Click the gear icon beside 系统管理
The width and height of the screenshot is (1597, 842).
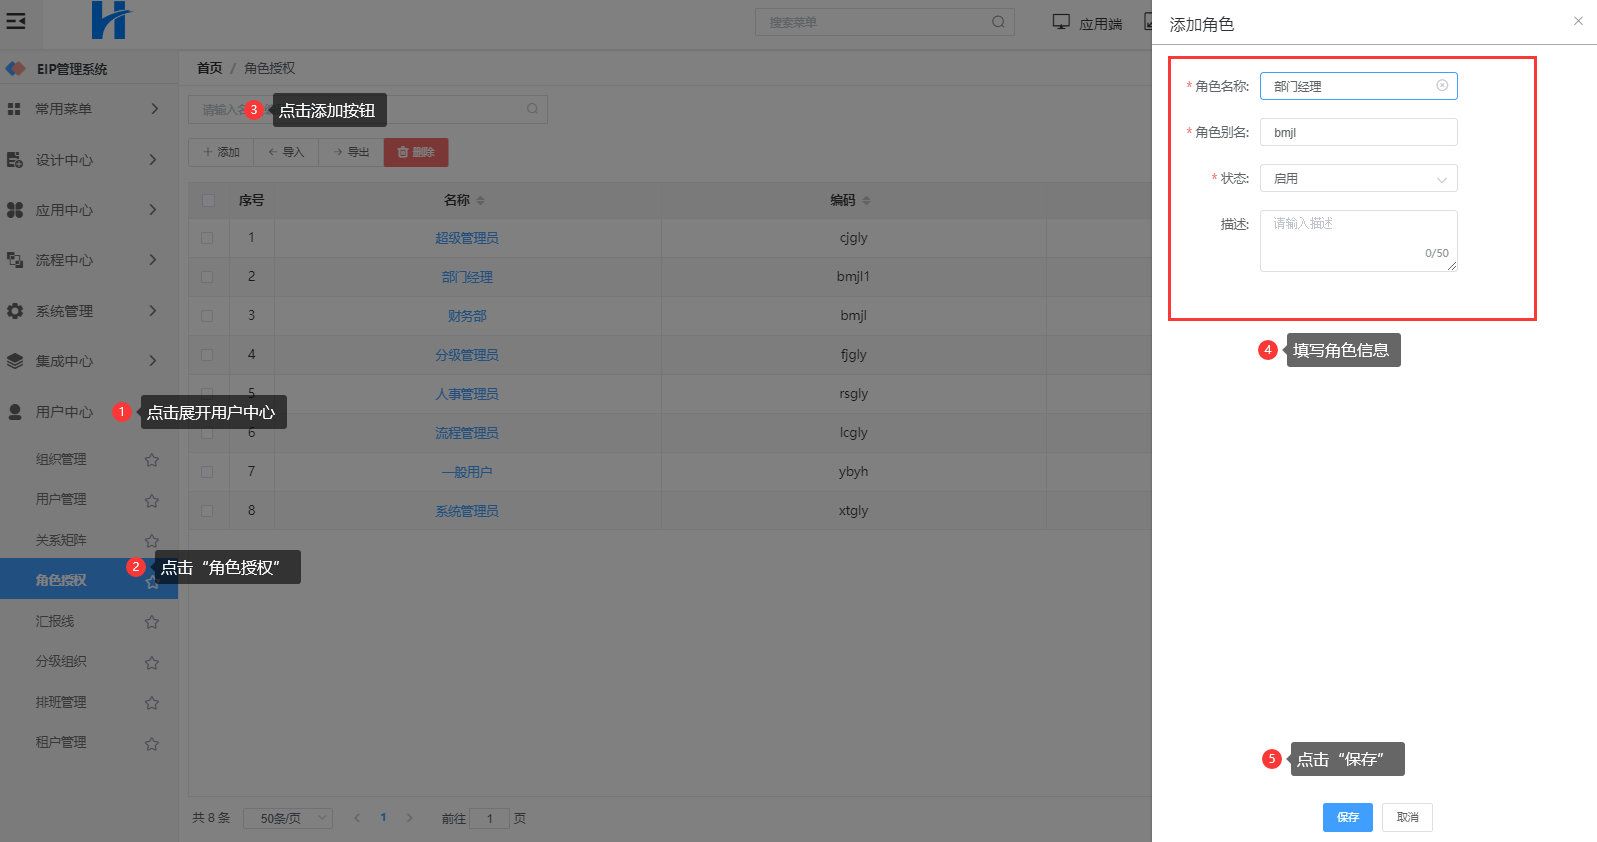[x=15, y=311]
